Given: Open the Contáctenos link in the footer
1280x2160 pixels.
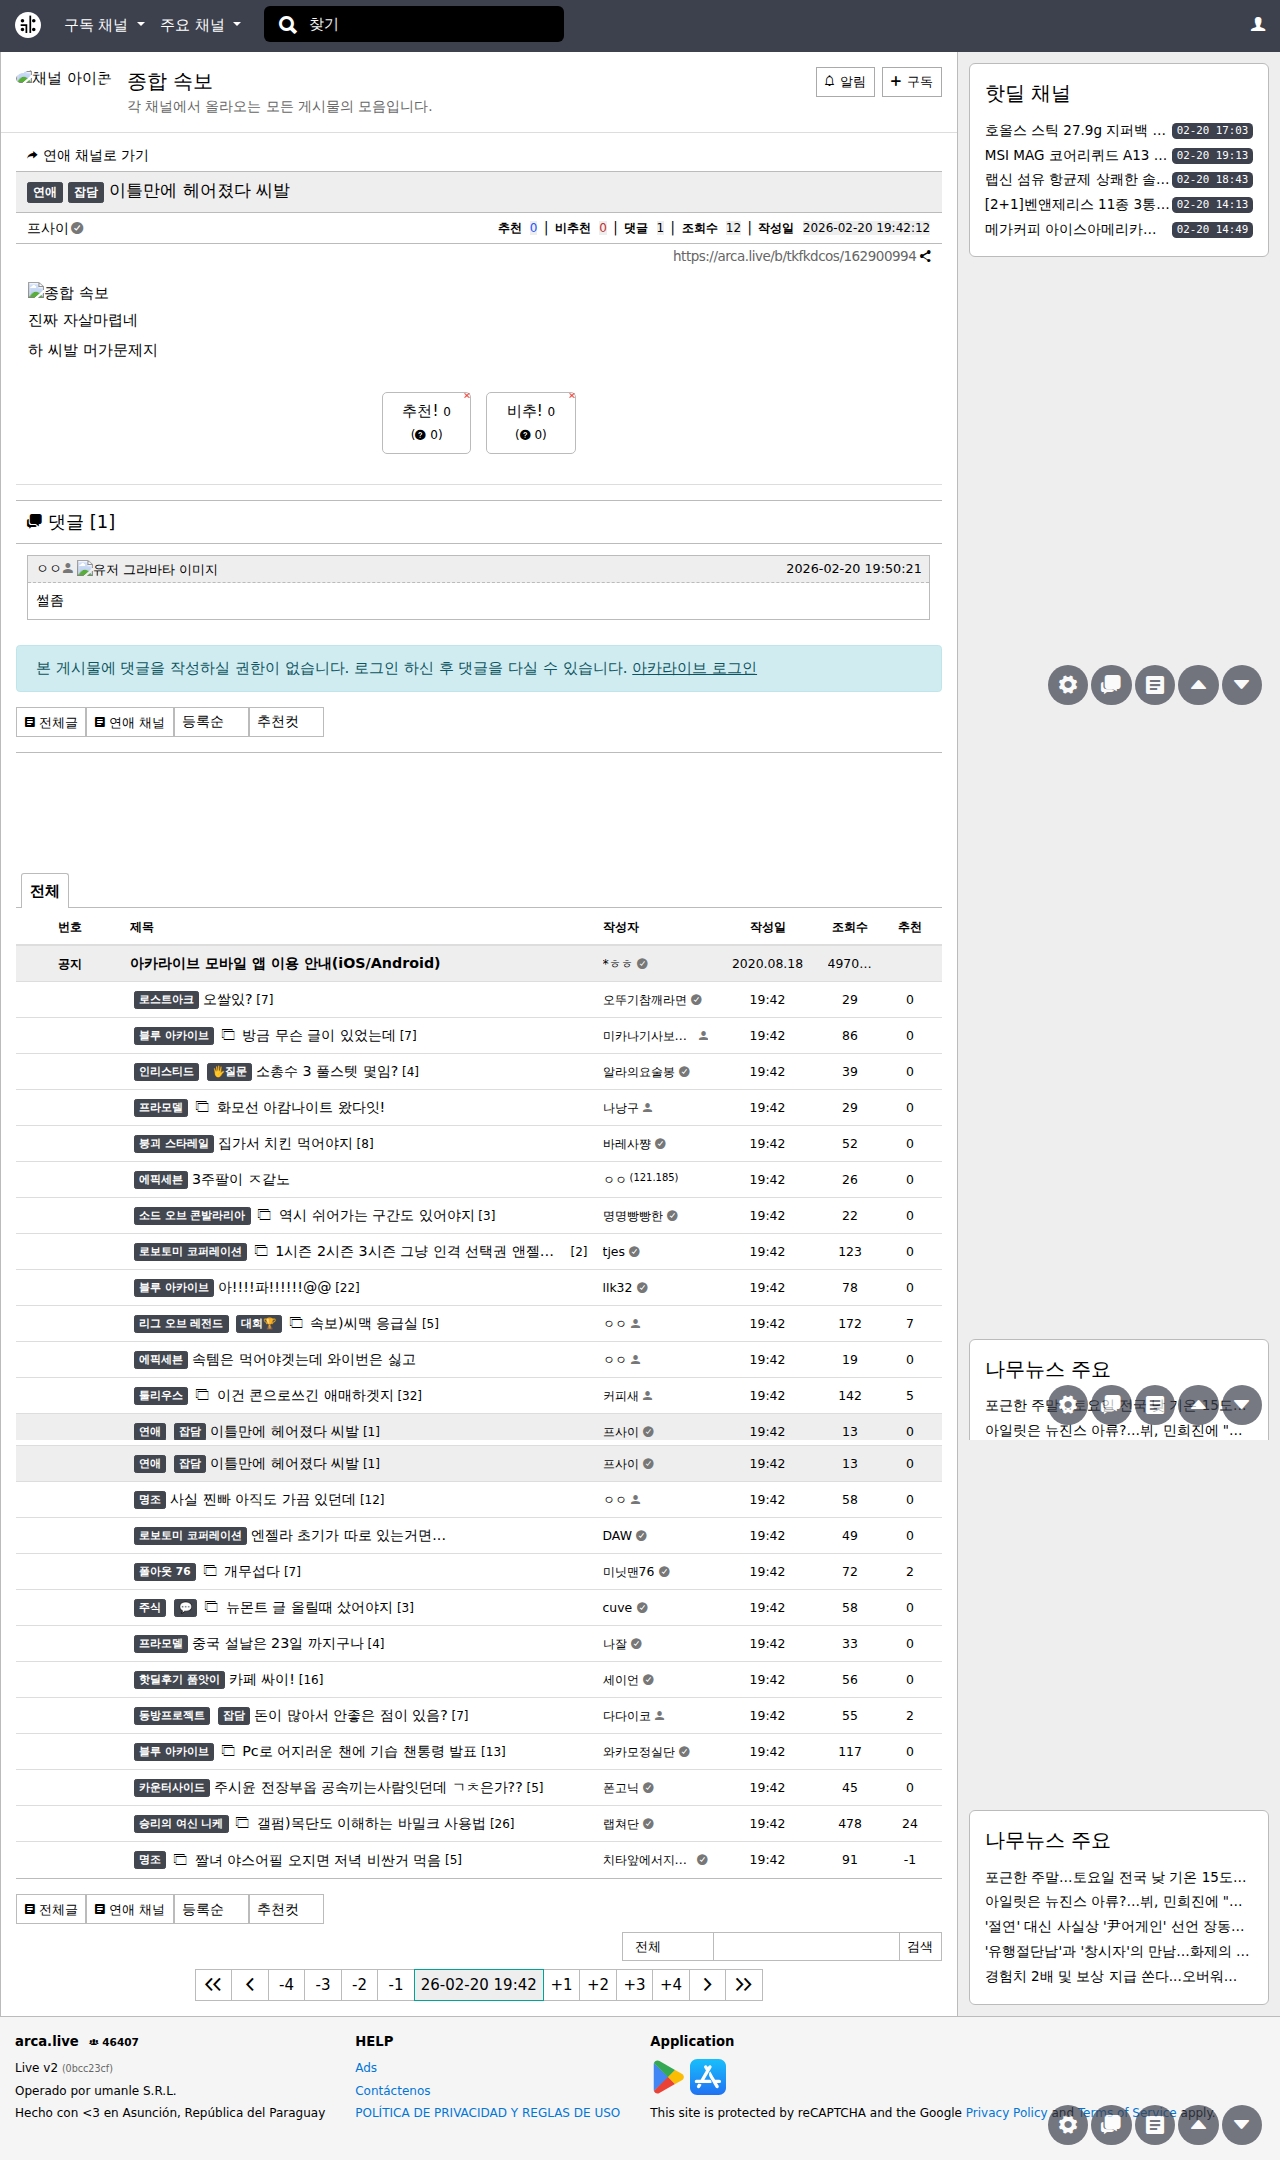Looking at the screenshot, I should [x=393, y=2090].
